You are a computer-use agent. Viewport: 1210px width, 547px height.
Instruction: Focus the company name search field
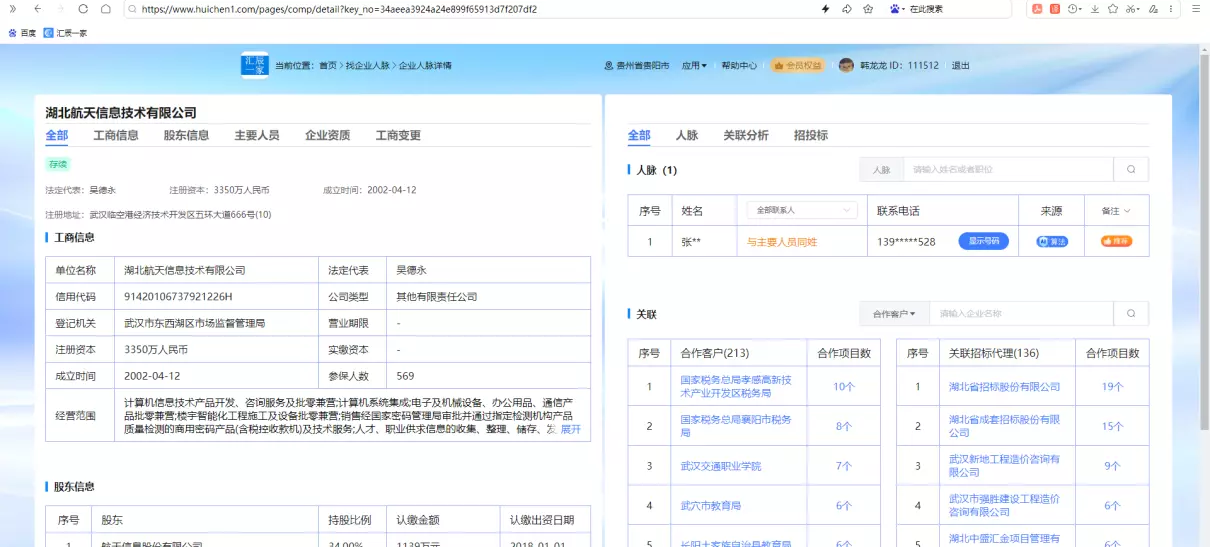pos(1021,314)
